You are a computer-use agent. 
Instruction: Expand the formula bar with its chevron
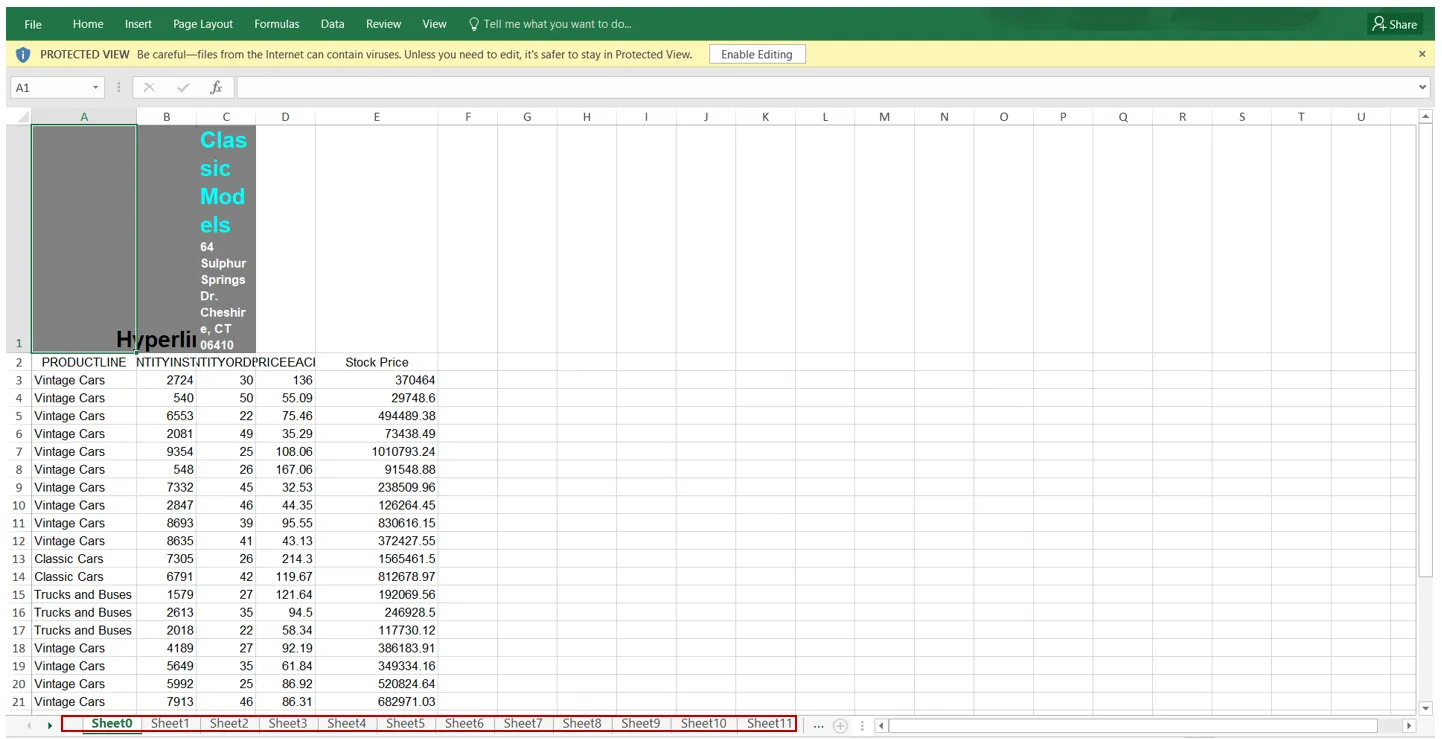click(x=1424, y=88)
